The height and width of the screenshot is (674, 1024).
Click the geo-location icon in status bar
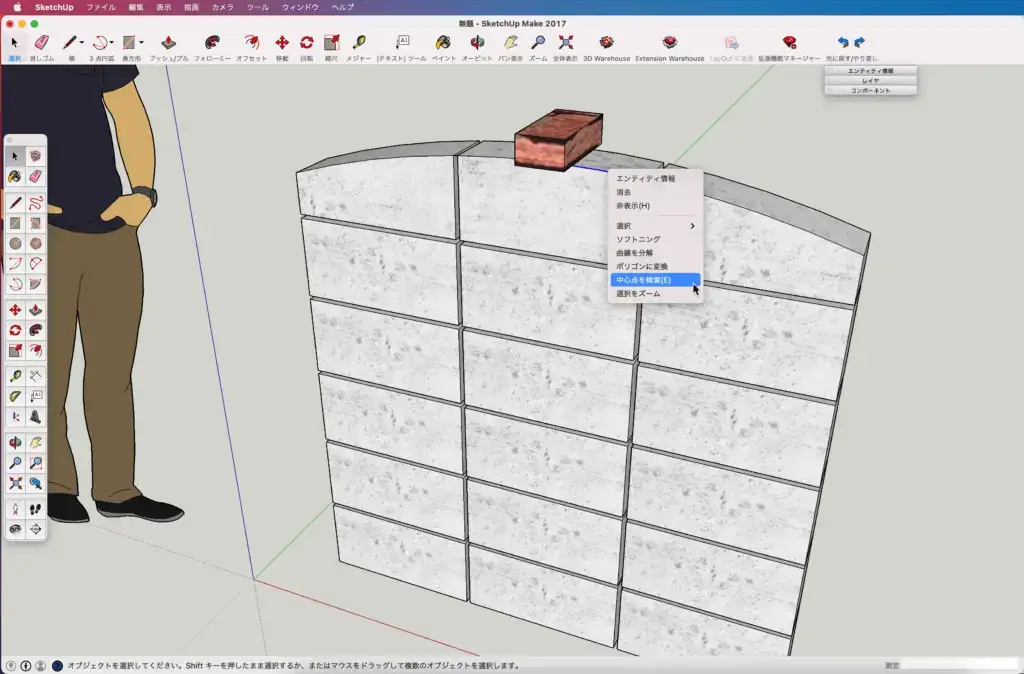pos(11,666)
